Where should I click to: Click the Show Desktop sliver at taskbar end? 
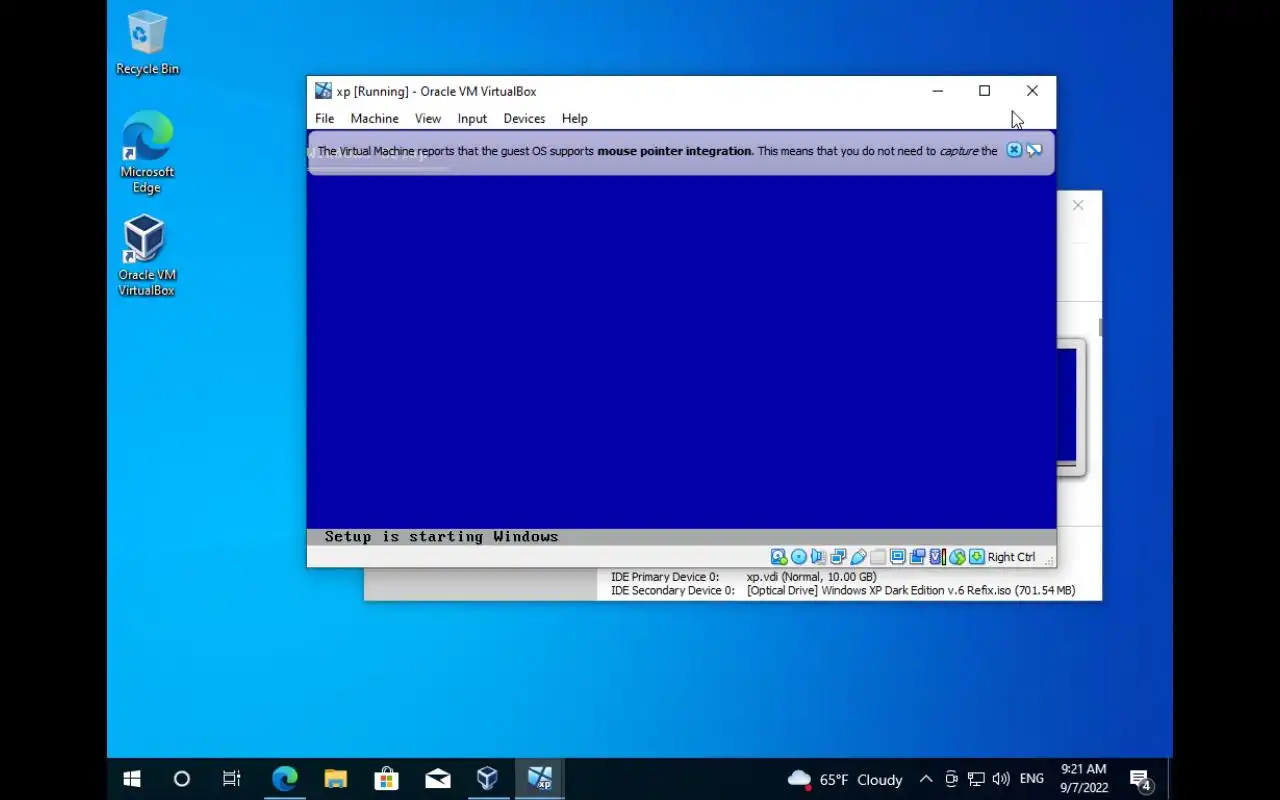click(x=1169, y=779)
